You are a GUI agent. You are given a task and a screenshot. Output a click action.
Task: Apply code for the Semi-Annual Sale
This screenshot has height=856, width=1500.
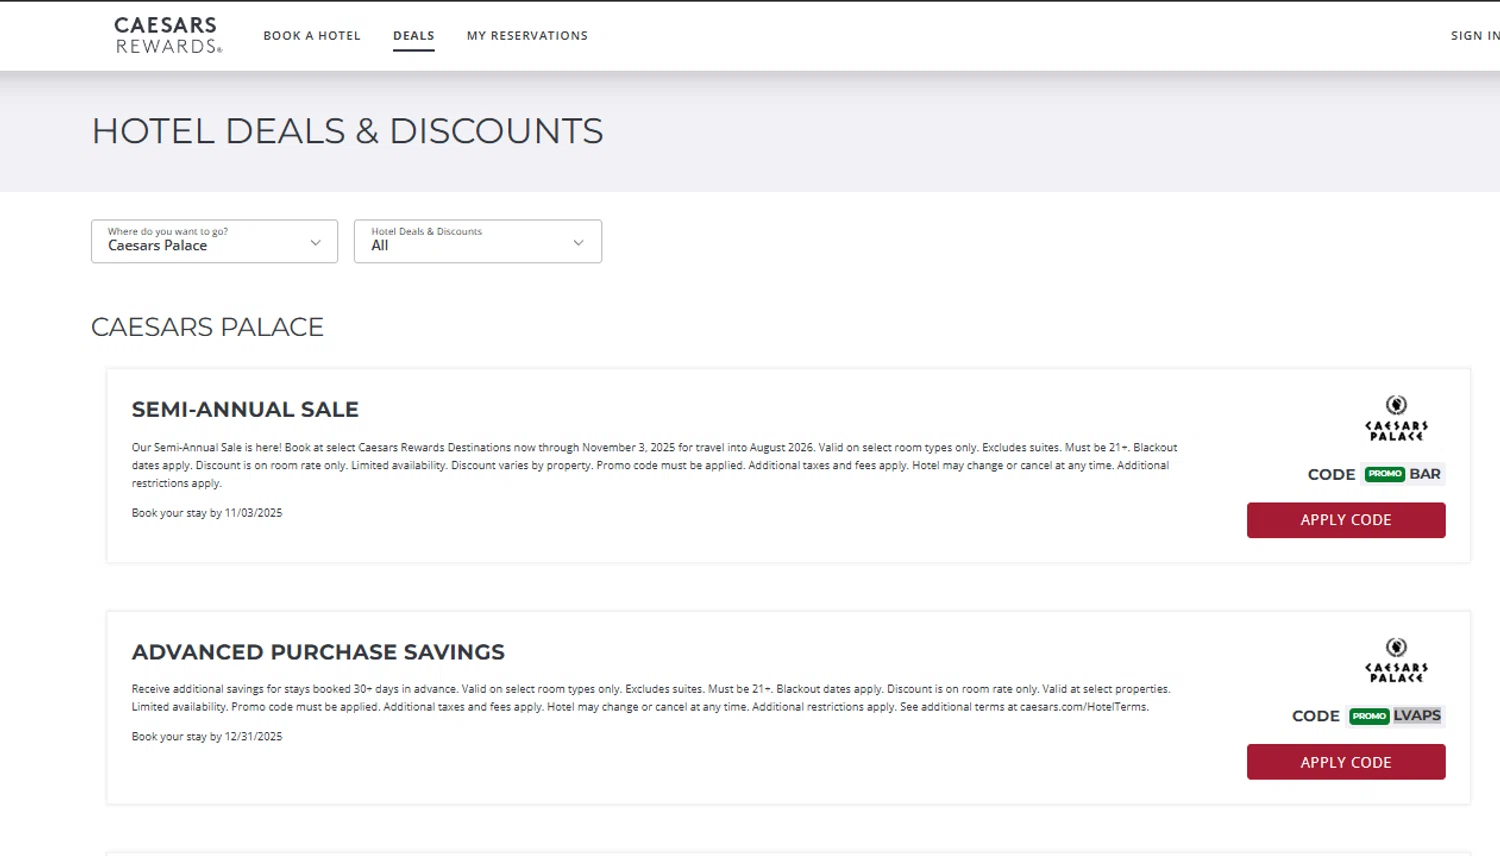[x=1346, y=520]
